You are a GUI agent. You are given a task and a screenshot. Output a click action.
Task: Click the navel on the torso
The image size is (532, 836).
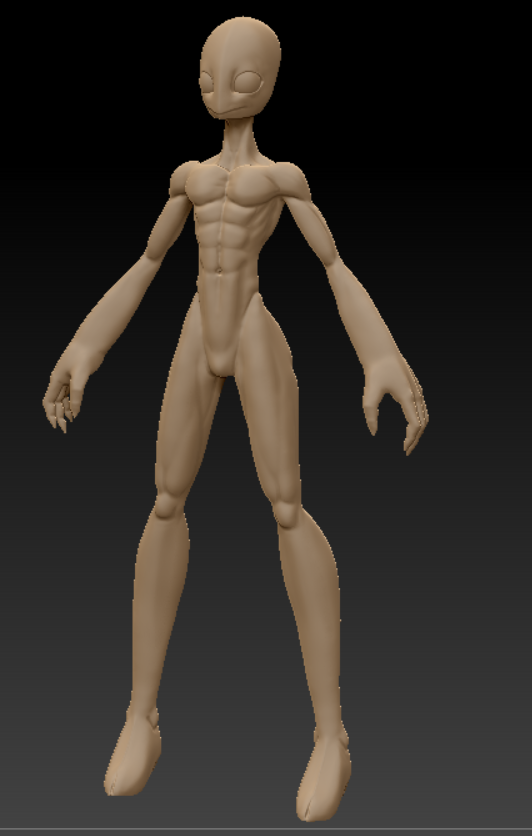[219, 271]
